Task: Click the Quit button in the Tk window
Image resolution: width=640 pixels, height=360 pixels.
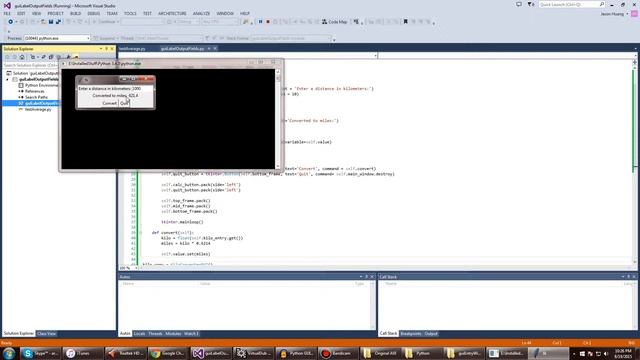Action: click(124, 103)
